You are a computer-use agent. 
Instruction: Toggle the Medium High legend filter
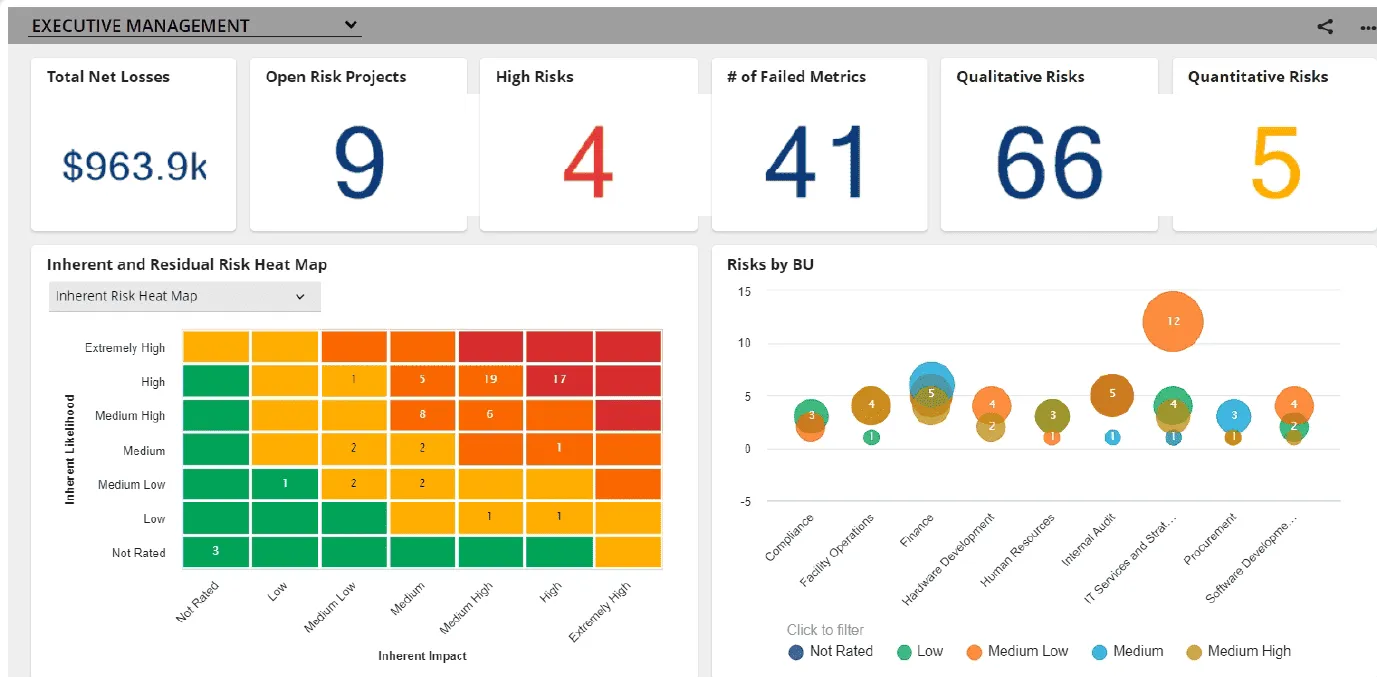[1237, 652]
